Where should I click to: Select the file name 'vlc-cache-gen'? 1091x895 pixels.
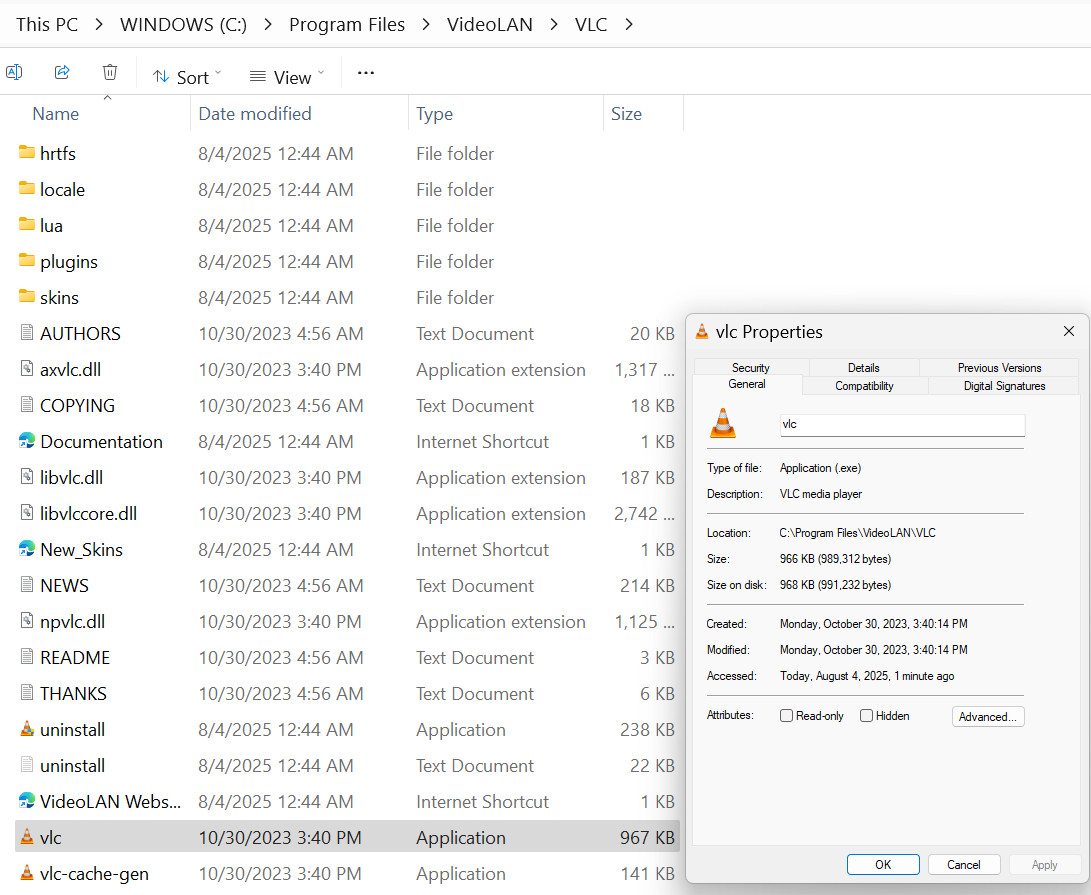[x=94, y=874]
